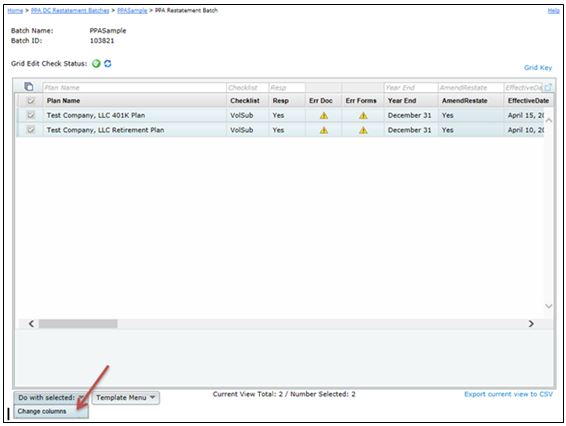Uncheck the Test Company, LLC Retirement Plan row
566x426 pixels.
point(31,130)
